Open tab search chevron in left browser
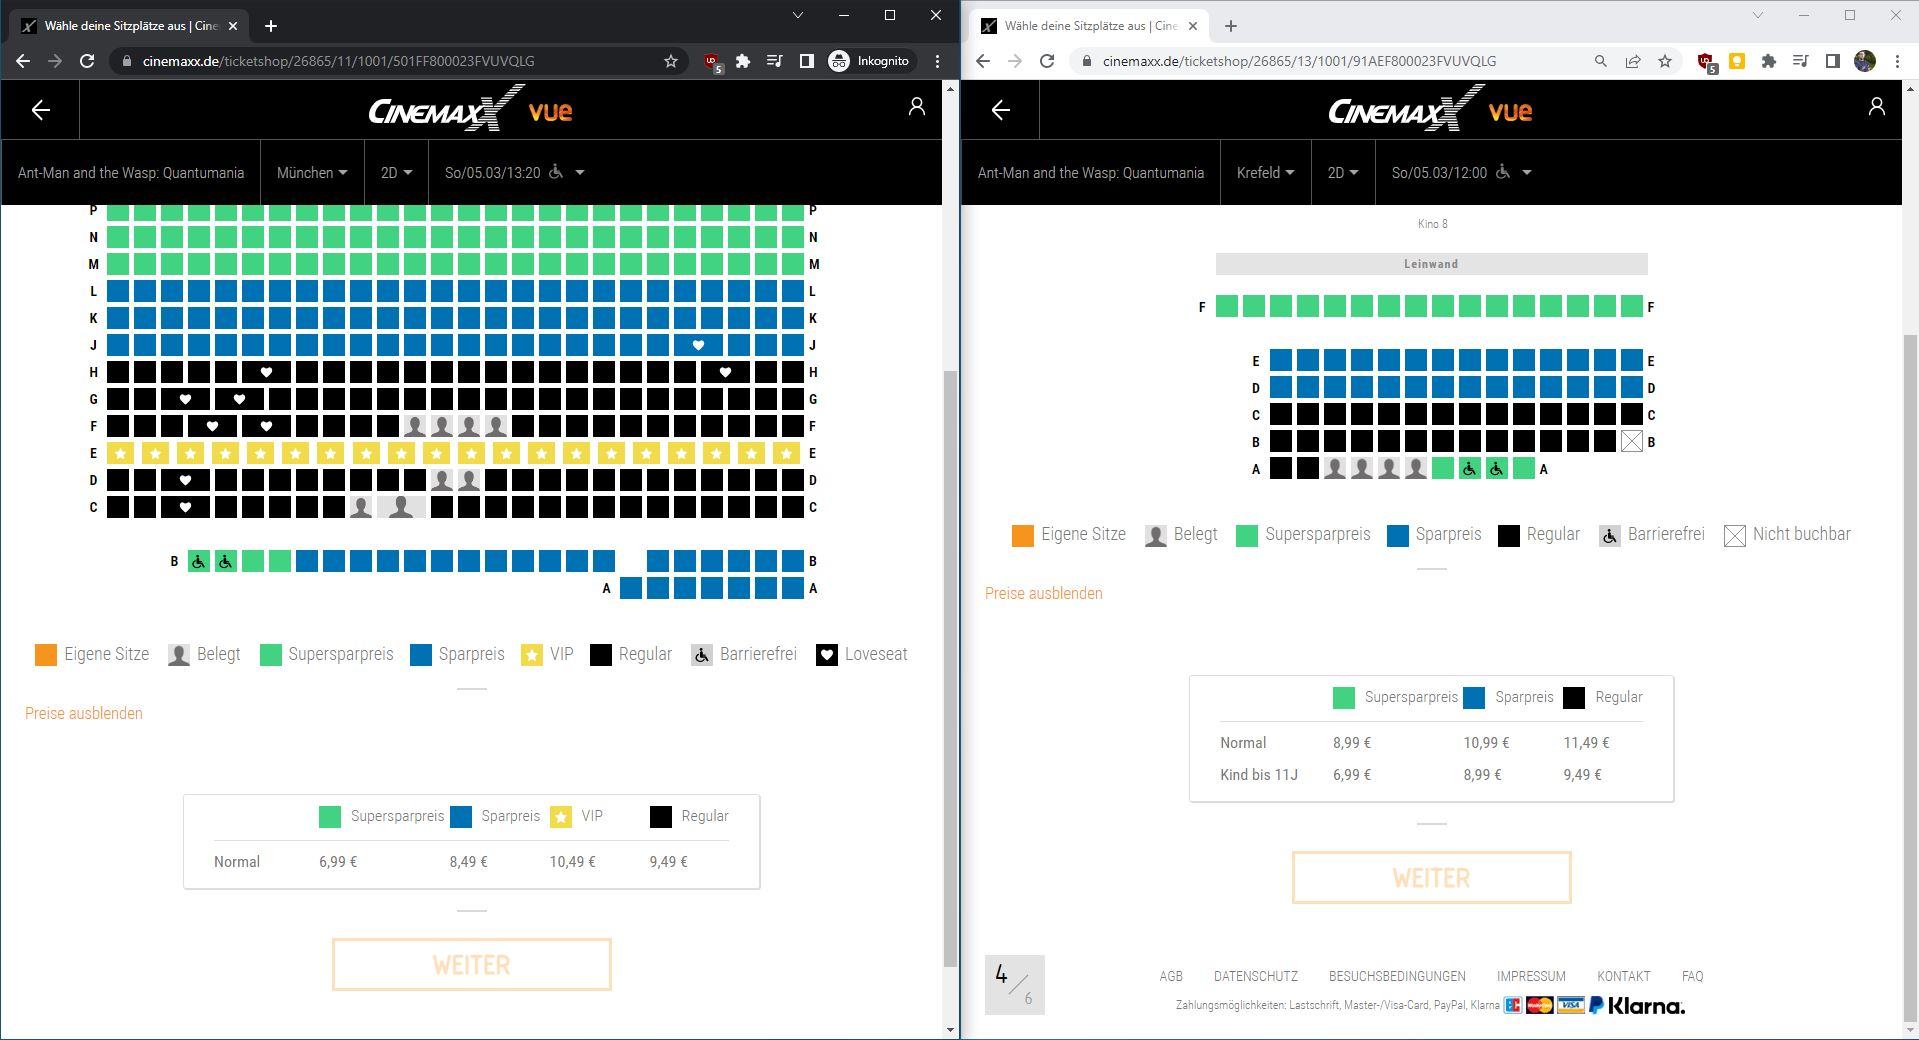This screenshot has height=1040, width=1919. (797, 15)
